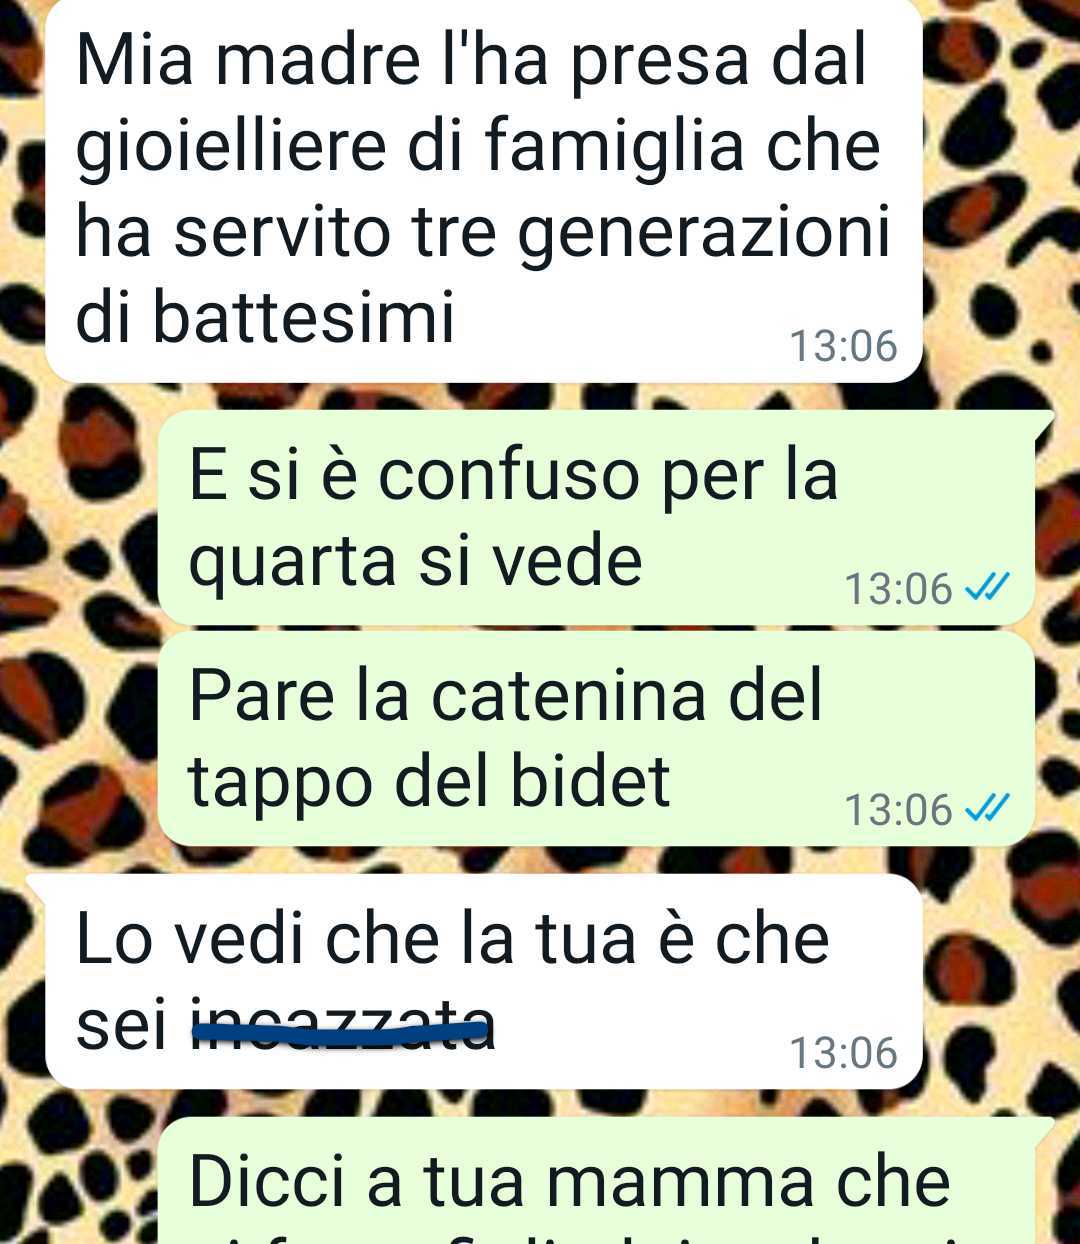The image size is (1080, 1244).
Task: Tap the 13:06 timestamp on the crossed-out word message
Action: coord(844,1053)
